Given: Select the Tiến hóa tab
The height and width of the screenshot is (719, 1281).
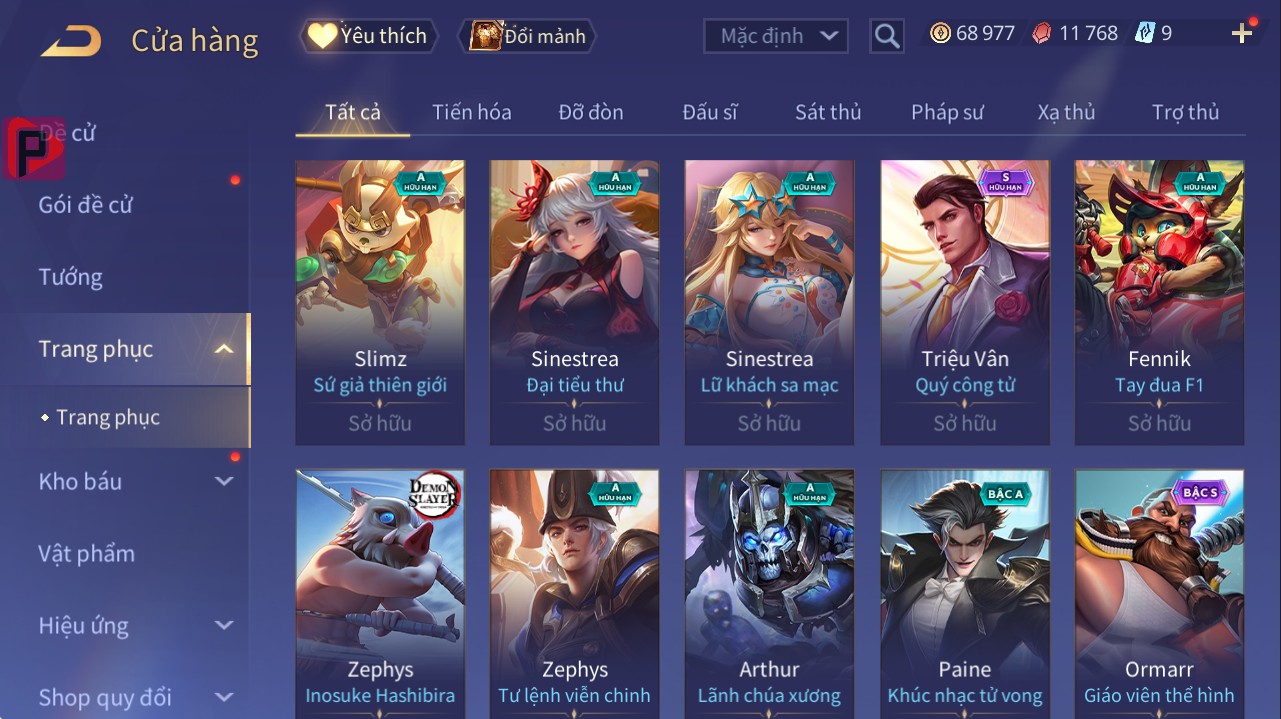Looking at the screenshot, I should click(x=472, y=112).
